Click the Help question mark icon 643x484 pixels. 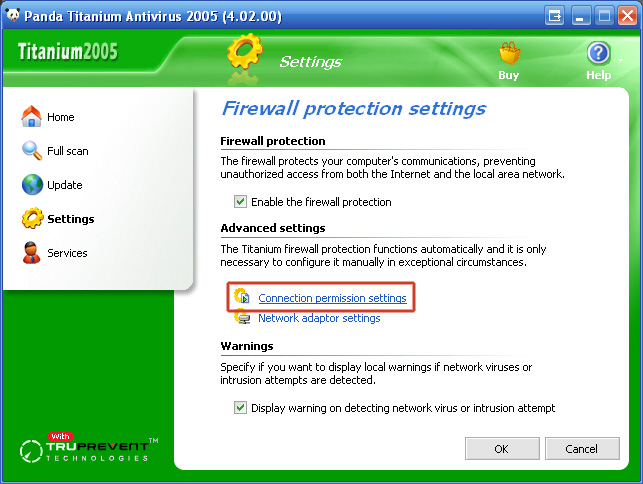coord(599,53)
